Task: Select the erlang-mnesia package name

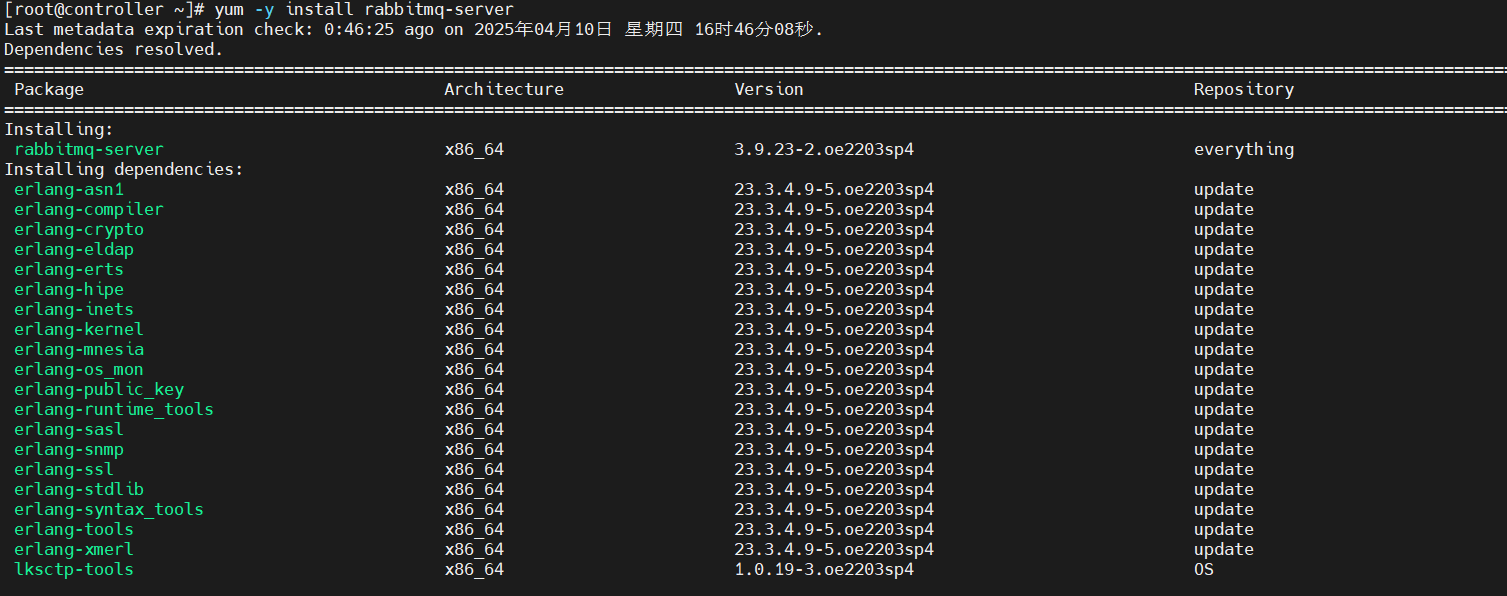Action: (78, 349)
